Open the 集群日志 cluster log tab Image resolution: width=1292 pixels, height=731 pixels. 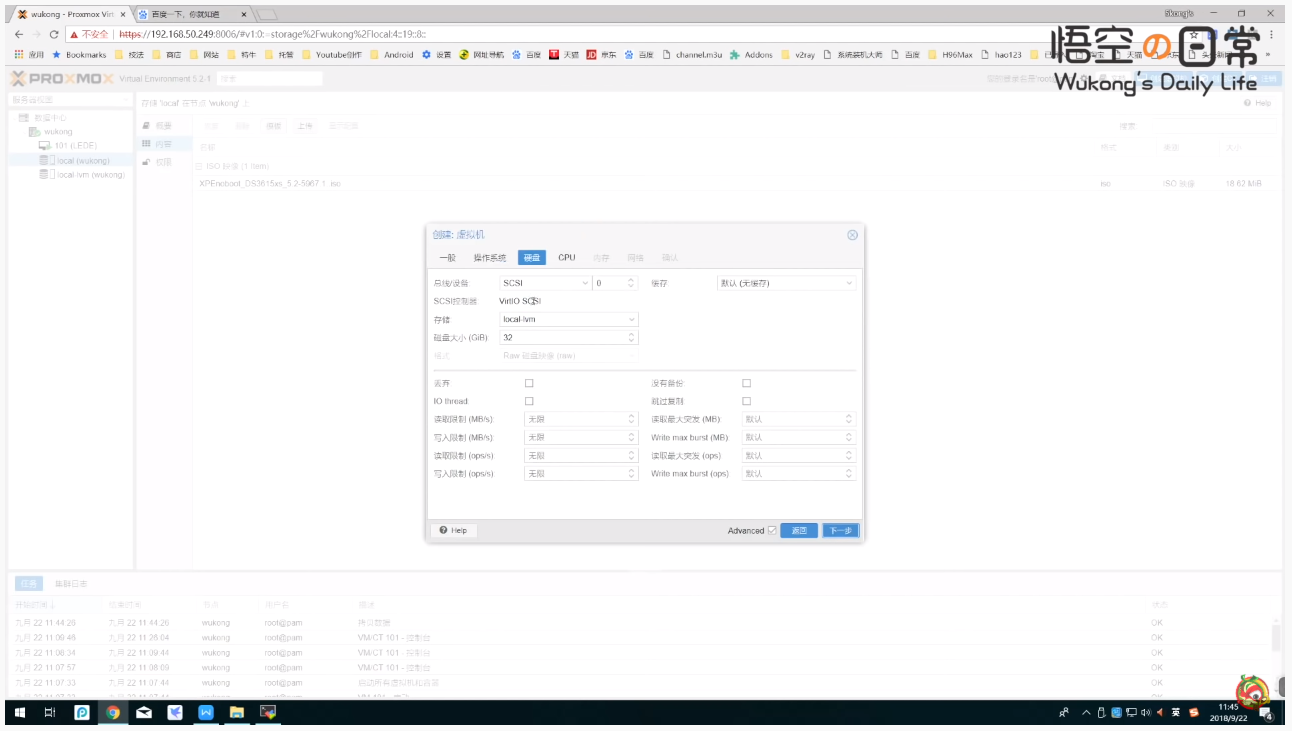(x=71, y=583)
